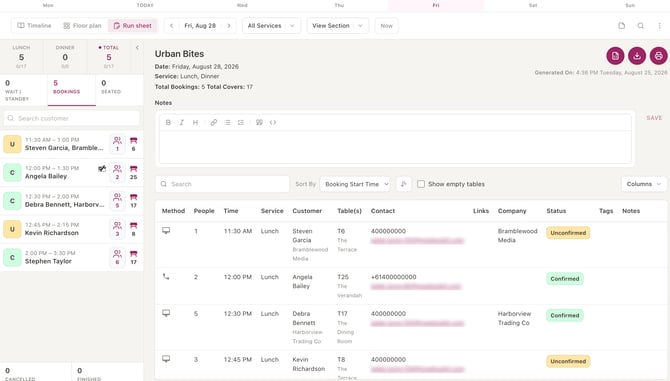Image resolution: width=670 pixels, height=381 pixels.
Task: Select the Total summary count
Action: click(x=109, y=57)
